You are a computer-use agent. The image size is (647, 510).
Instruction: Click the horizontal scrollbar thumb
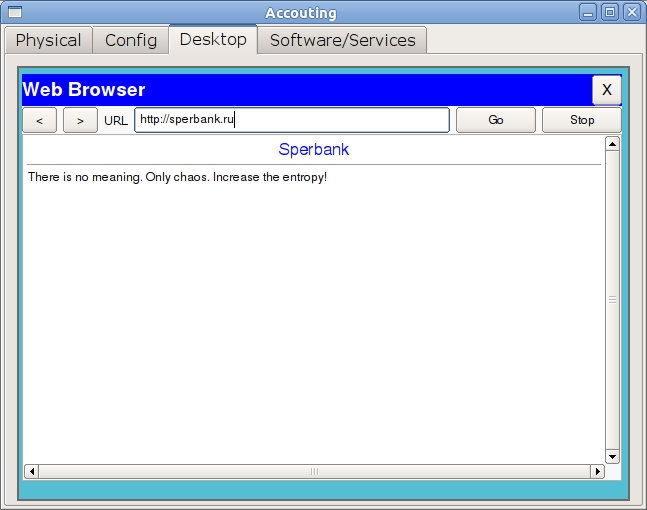point(314,471)
